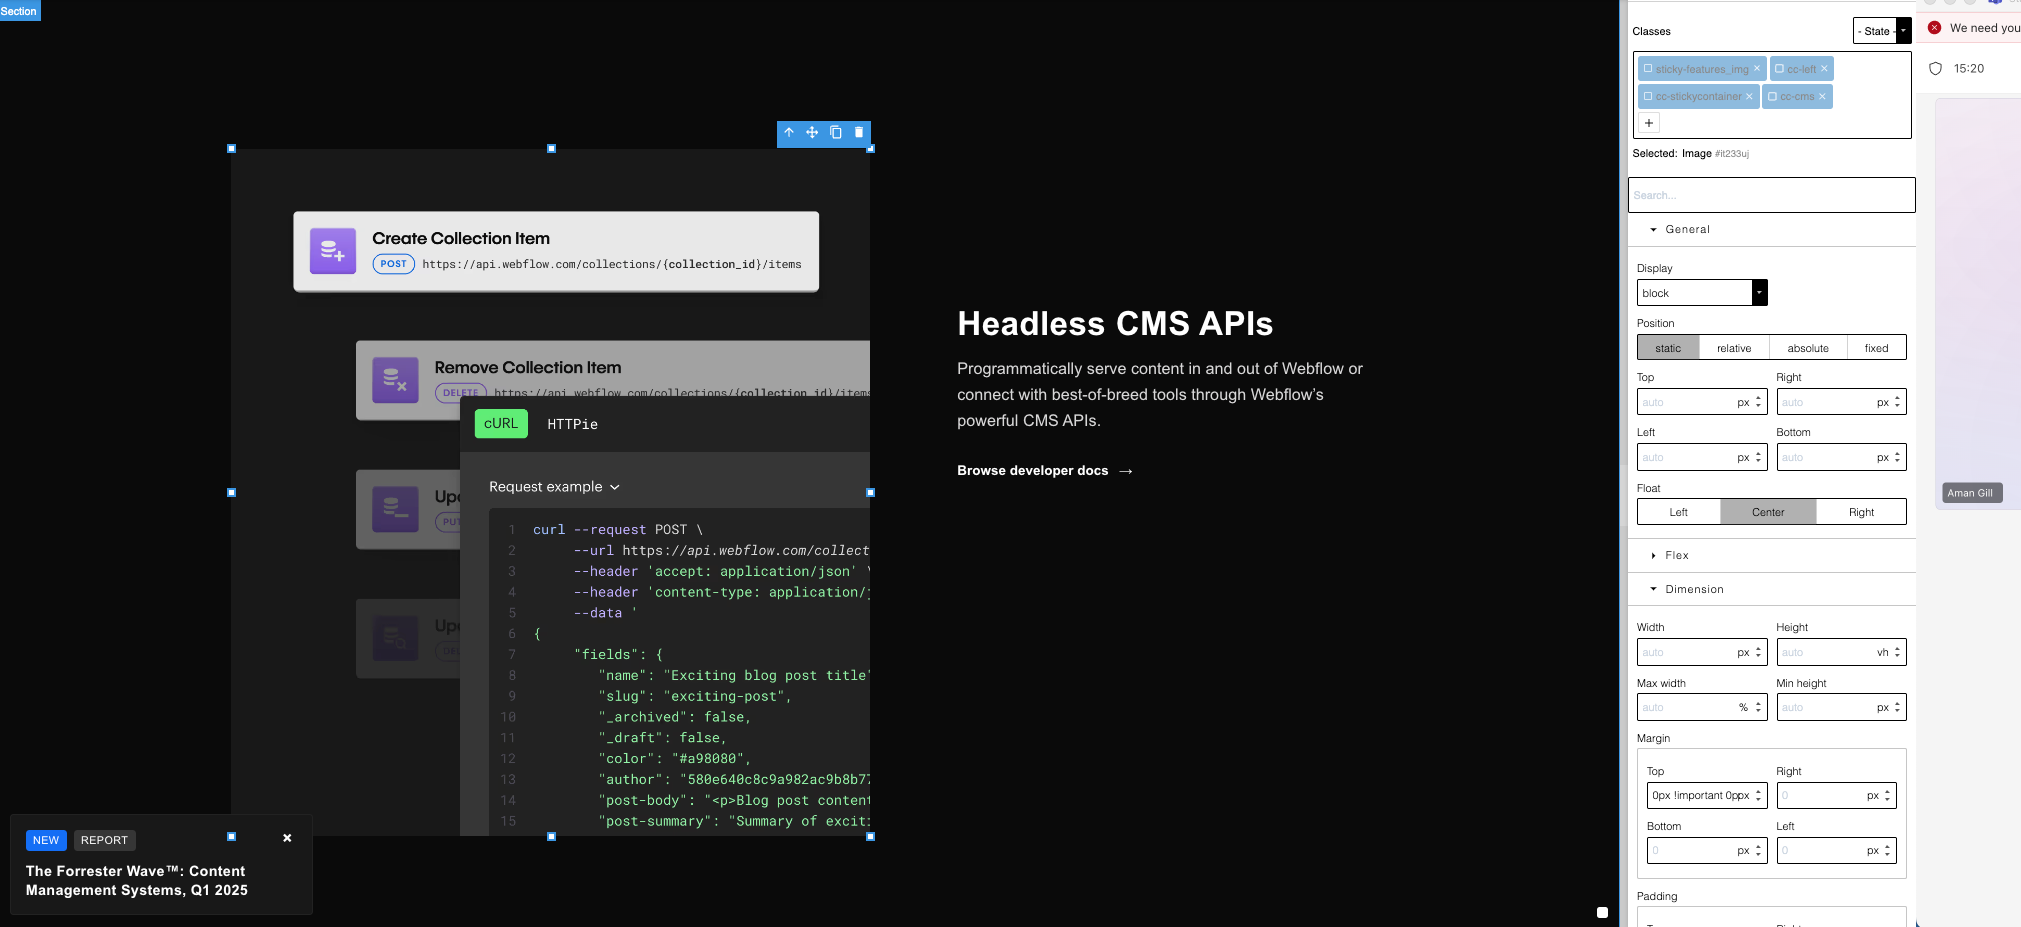Toggle the cc-stickycontainer class checkbox
Viewport: 2021px width, 927px height.
click(x=1648, y=97)
